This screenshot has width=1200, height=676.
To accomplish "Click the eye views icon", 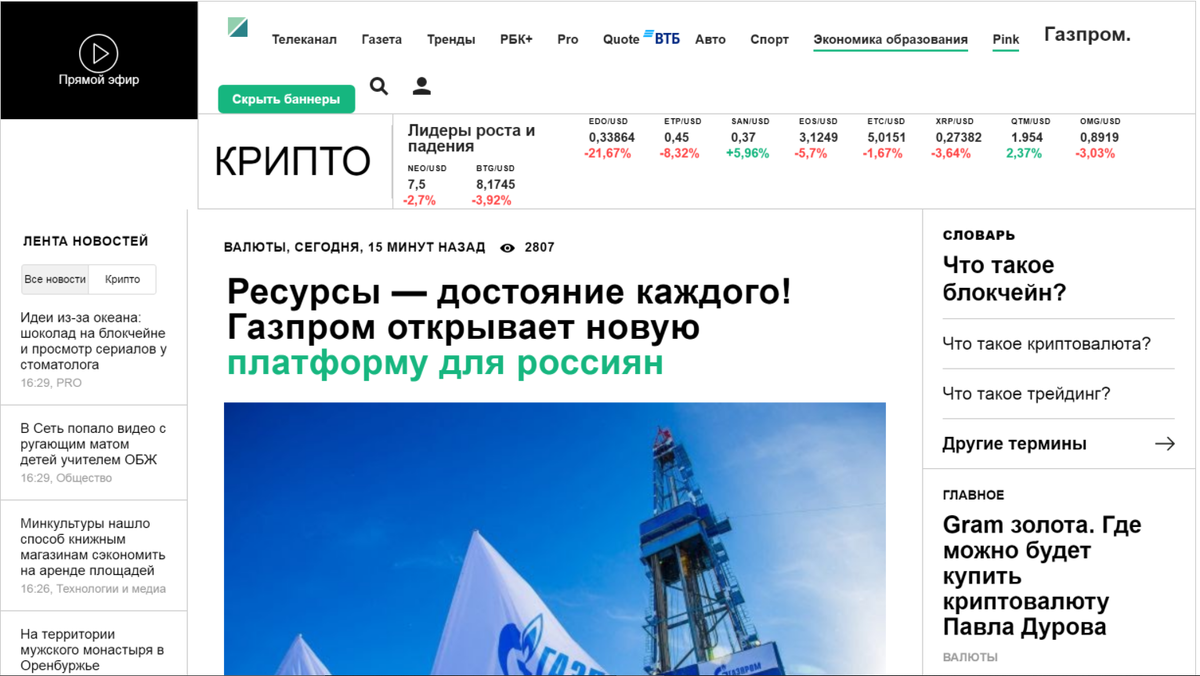I will [x=507, y=247].
